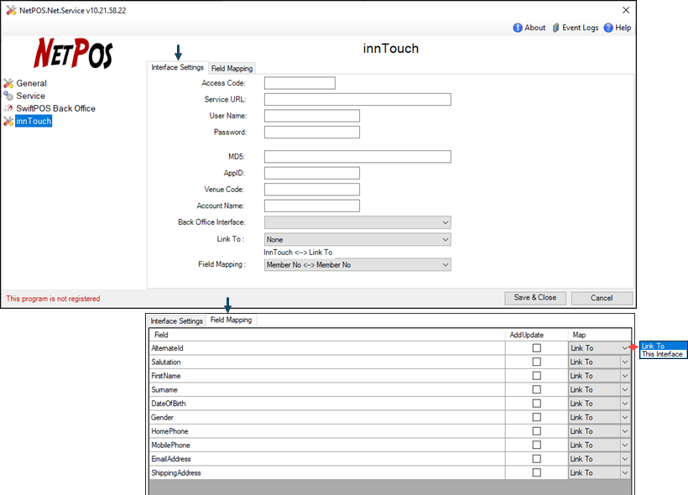The width and height of the screenshot is (688, 495).
Task: Tick the DateOfBirth Add\Update checkbox
Action: pos(536,403)
